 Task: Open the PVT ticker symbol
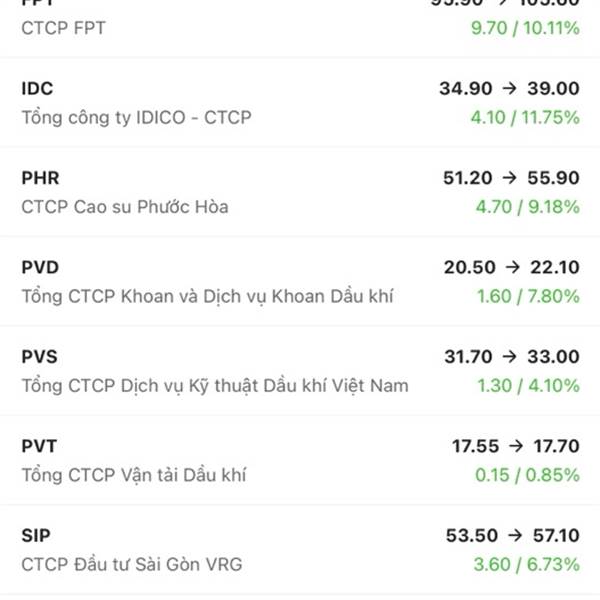point(39,446)
